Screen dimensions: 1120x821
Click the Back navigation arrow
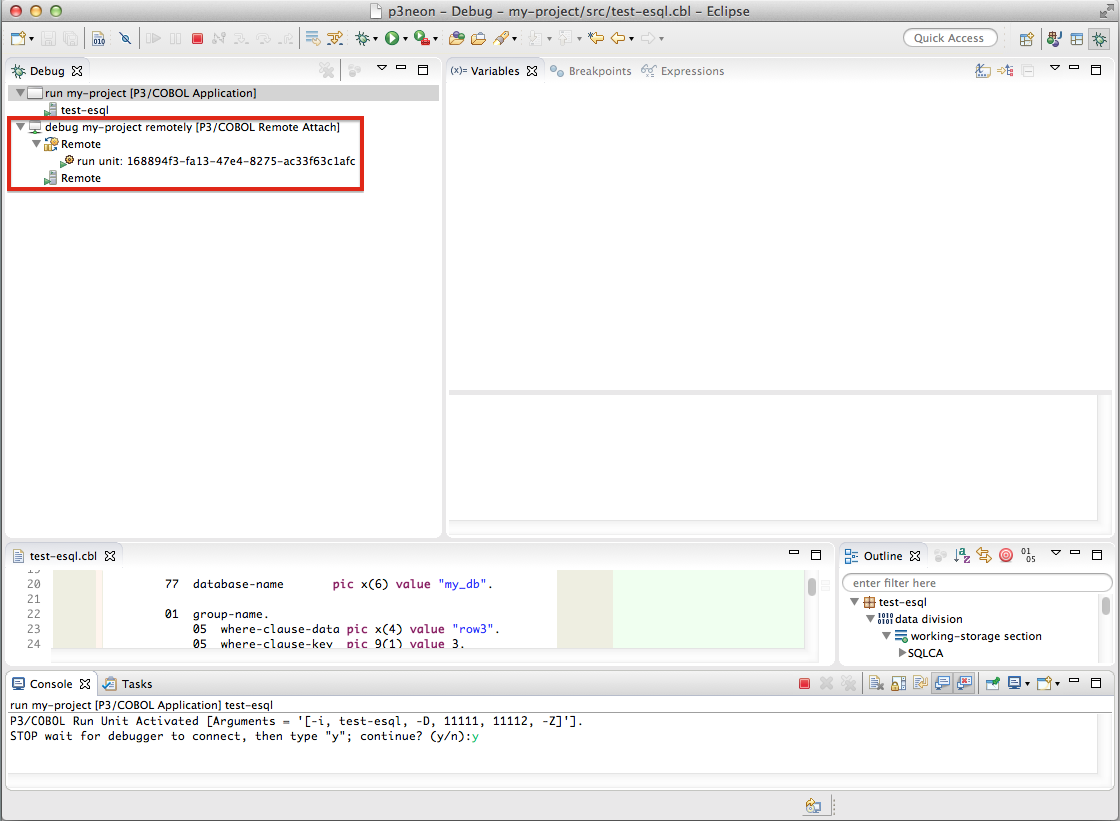tap(618, 39)
